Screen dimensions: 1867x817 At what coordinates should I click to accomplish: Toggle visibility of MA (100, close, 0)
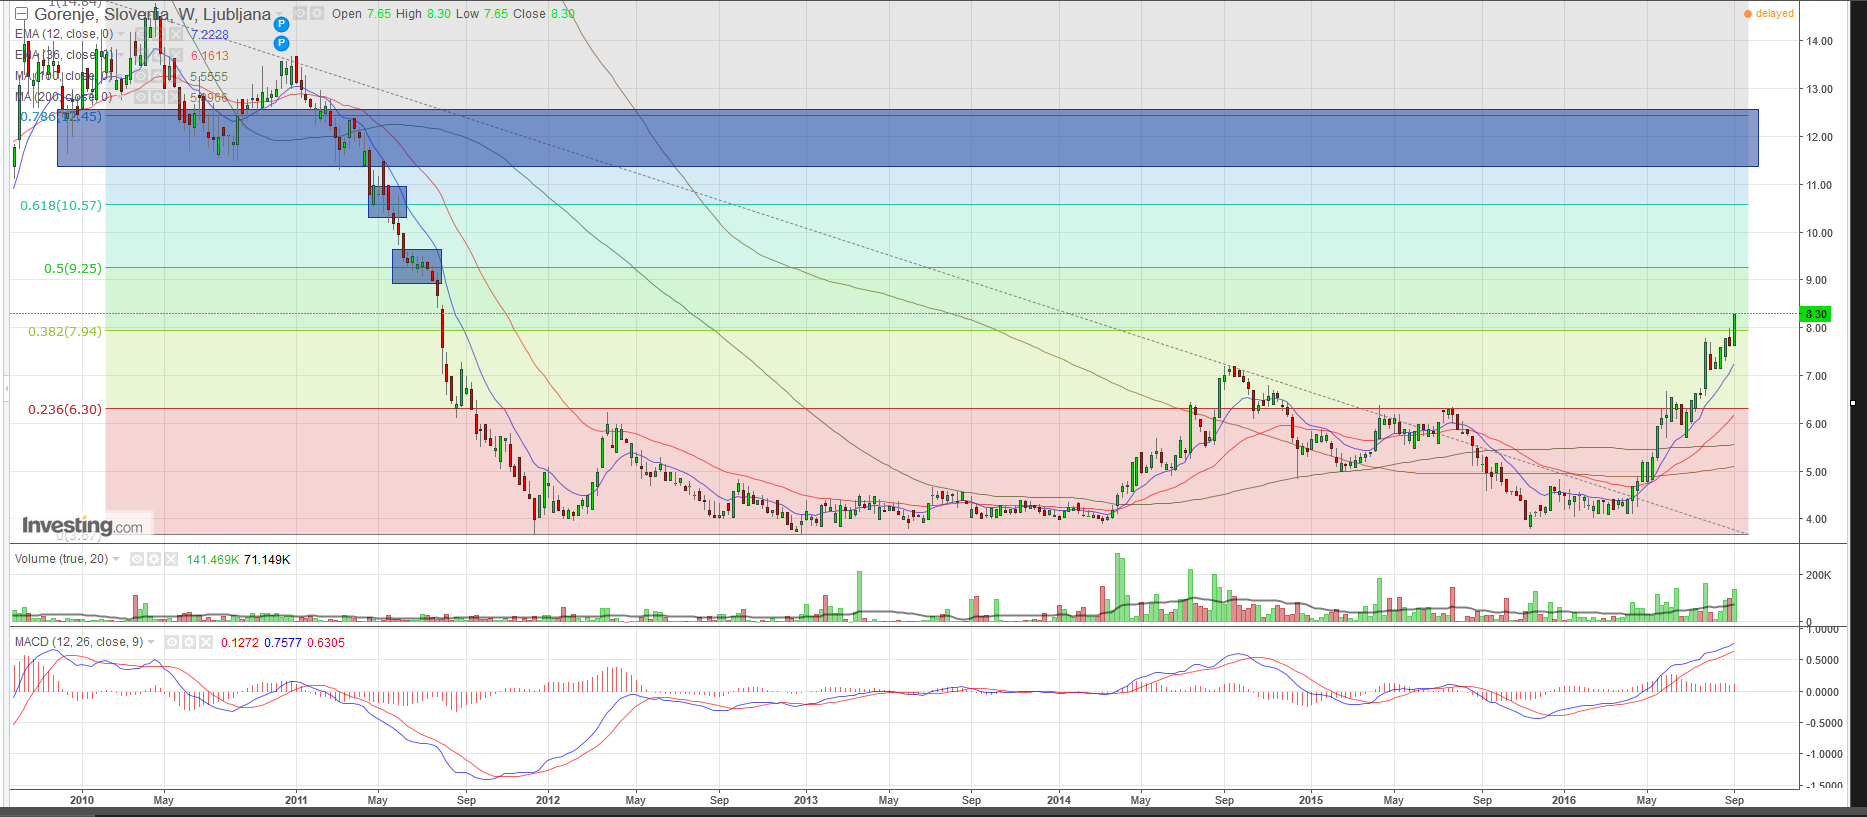(141, 76)
